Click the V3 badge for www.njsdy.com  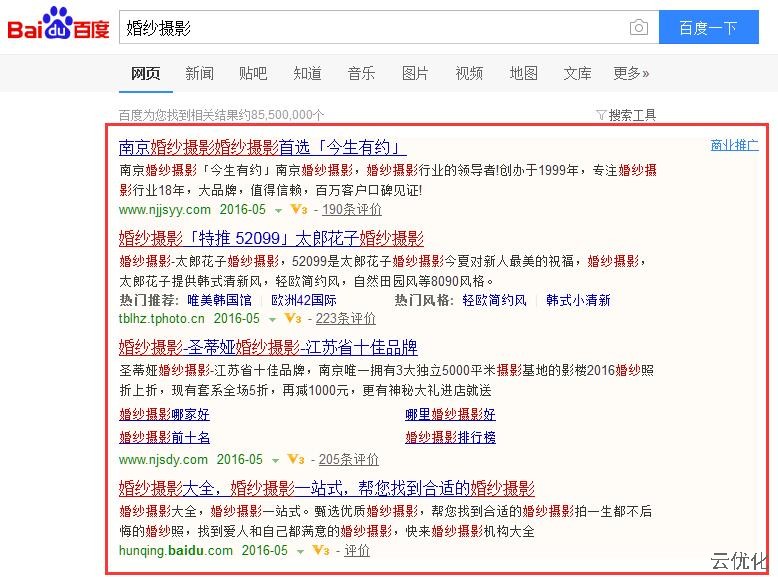(295, 460)
